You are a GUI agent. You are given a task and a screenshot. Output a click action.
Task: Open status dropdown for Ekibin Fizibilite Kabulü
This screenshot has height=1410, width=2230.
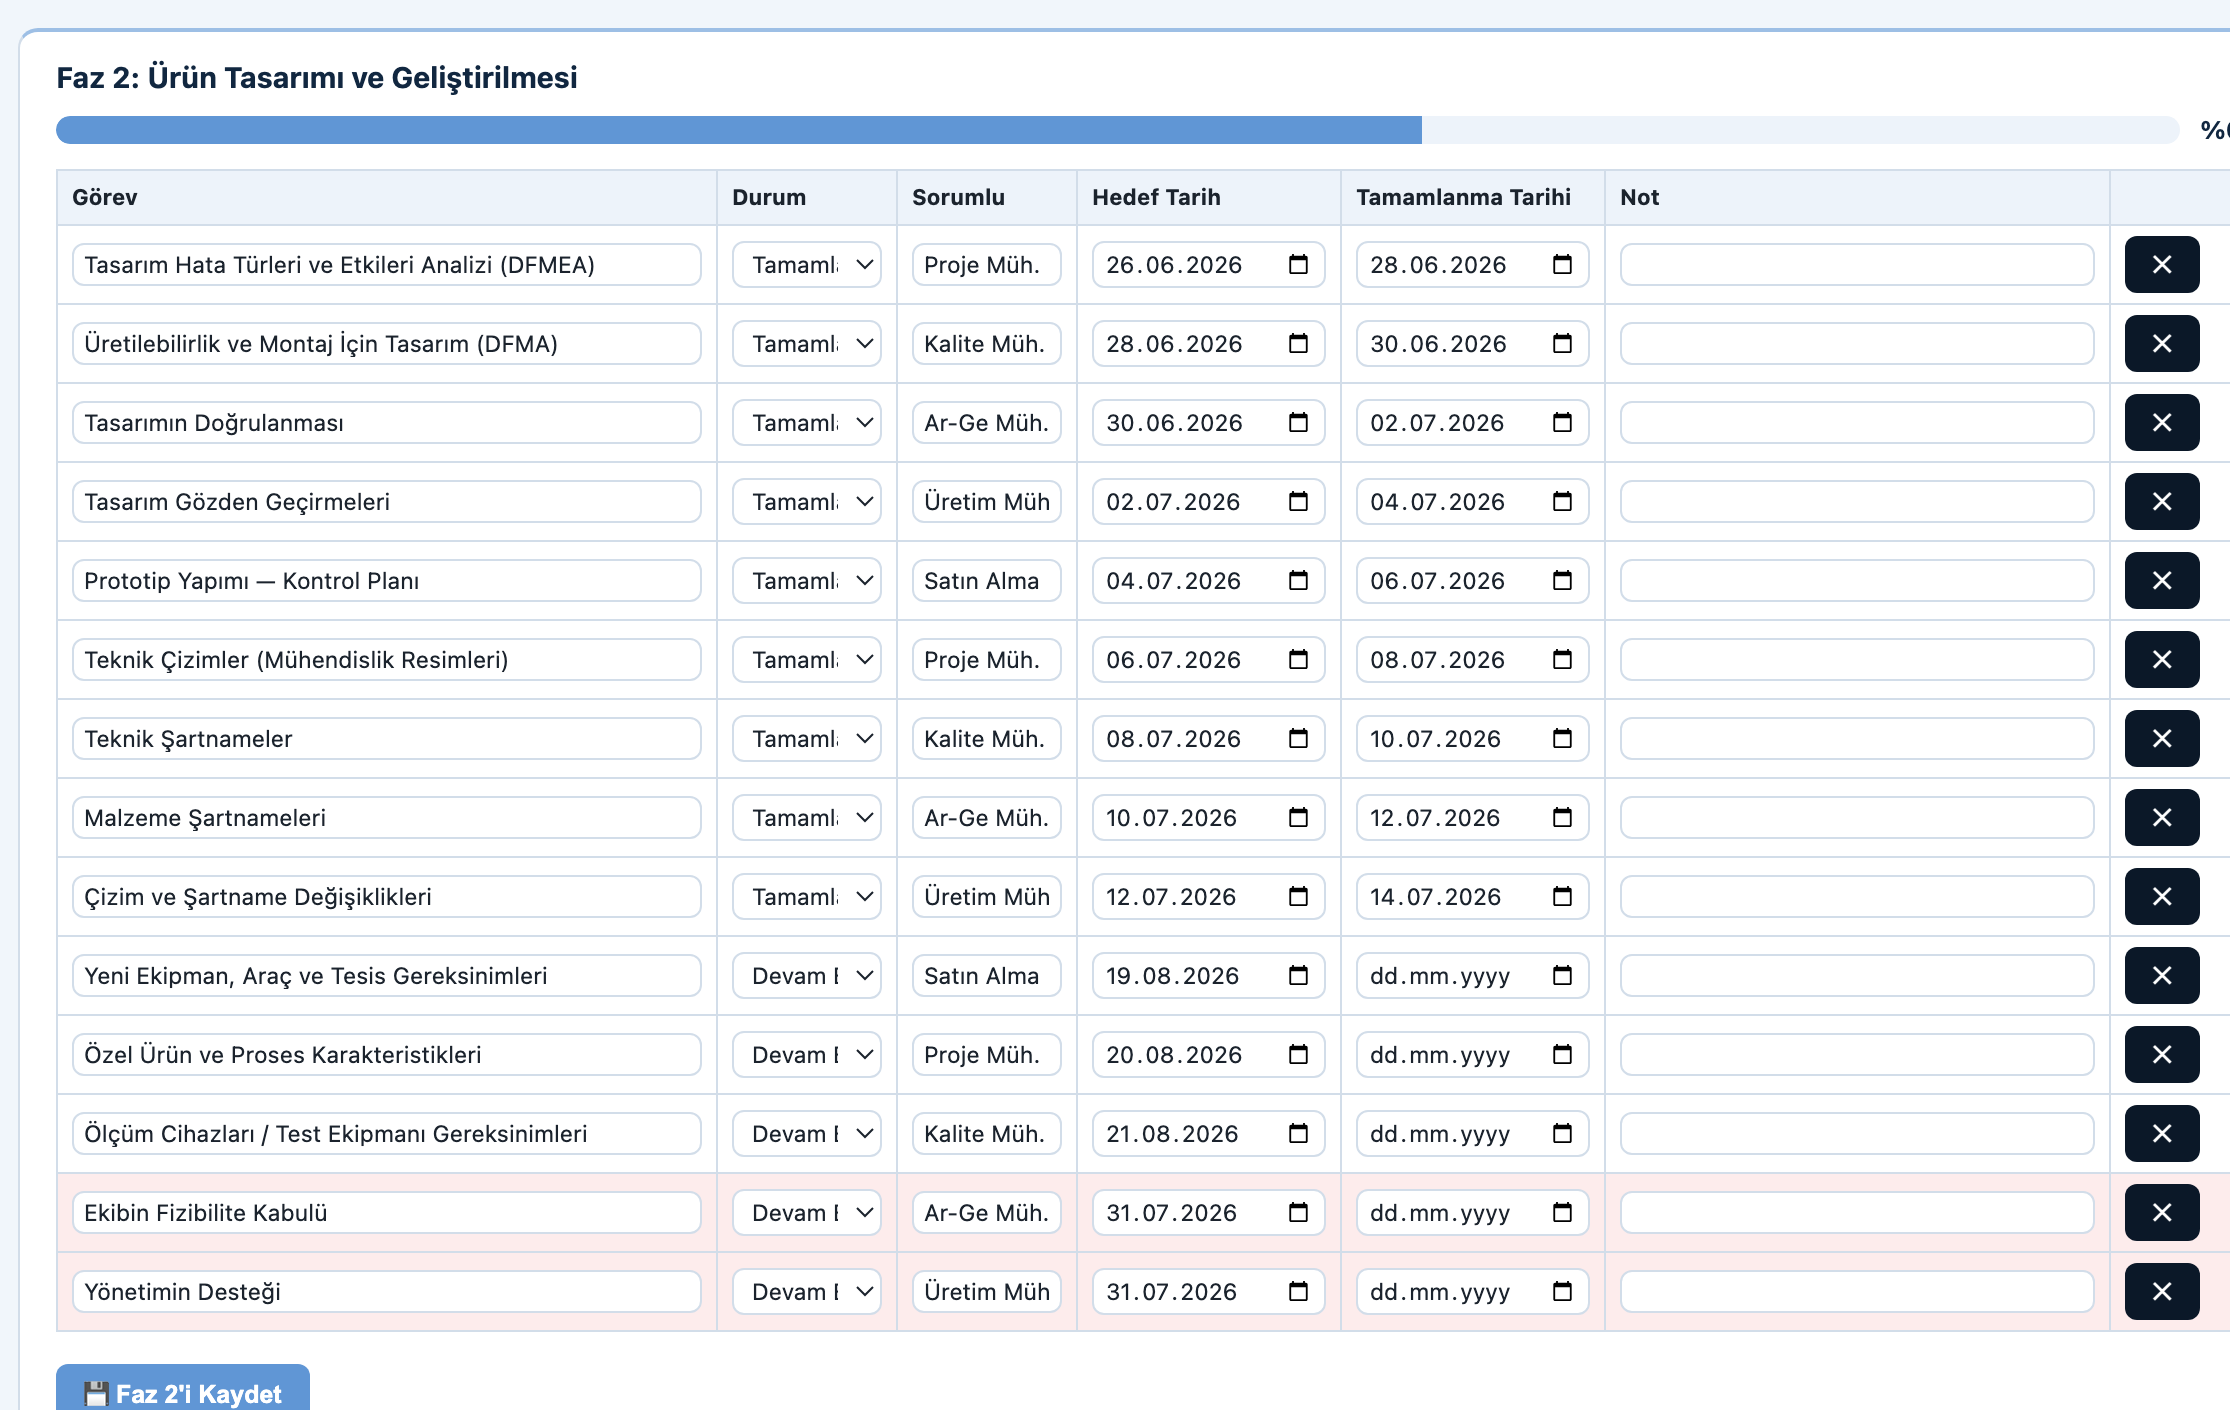(807, 1213)
